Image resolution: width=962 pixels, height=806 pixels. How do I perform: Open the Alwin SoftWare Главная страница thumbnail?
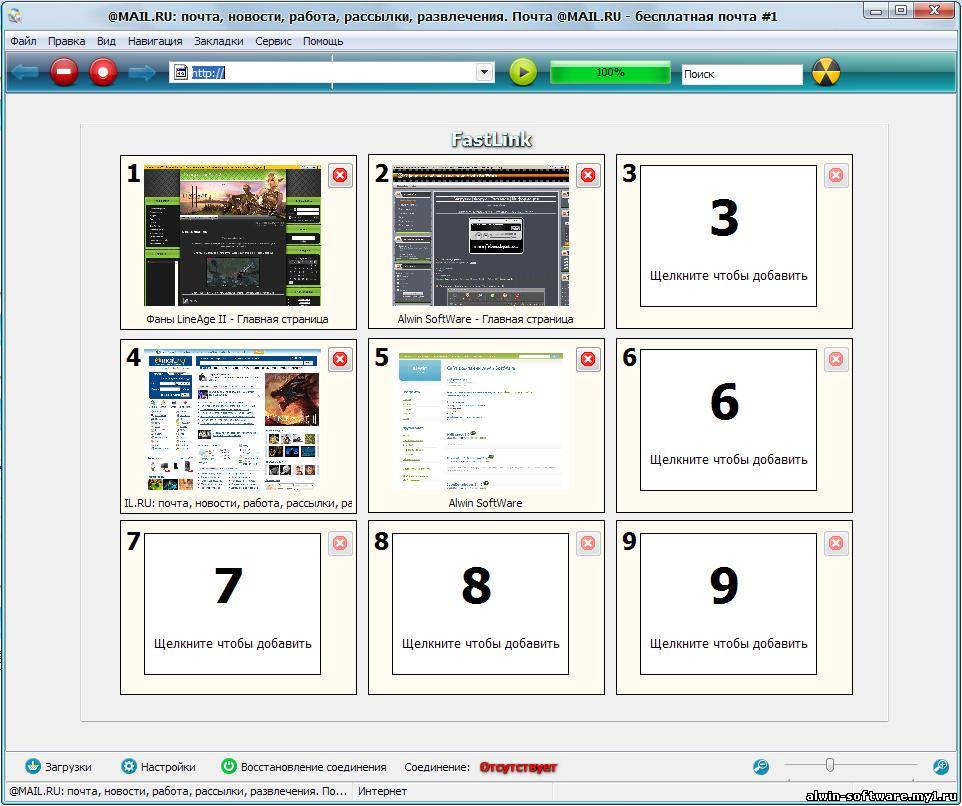tap(480, 236)
